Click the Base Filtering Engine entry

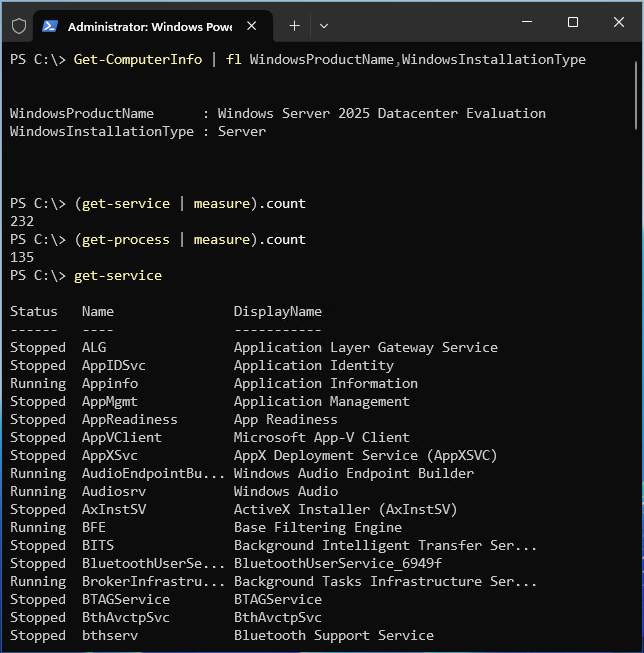coord(317,527)
